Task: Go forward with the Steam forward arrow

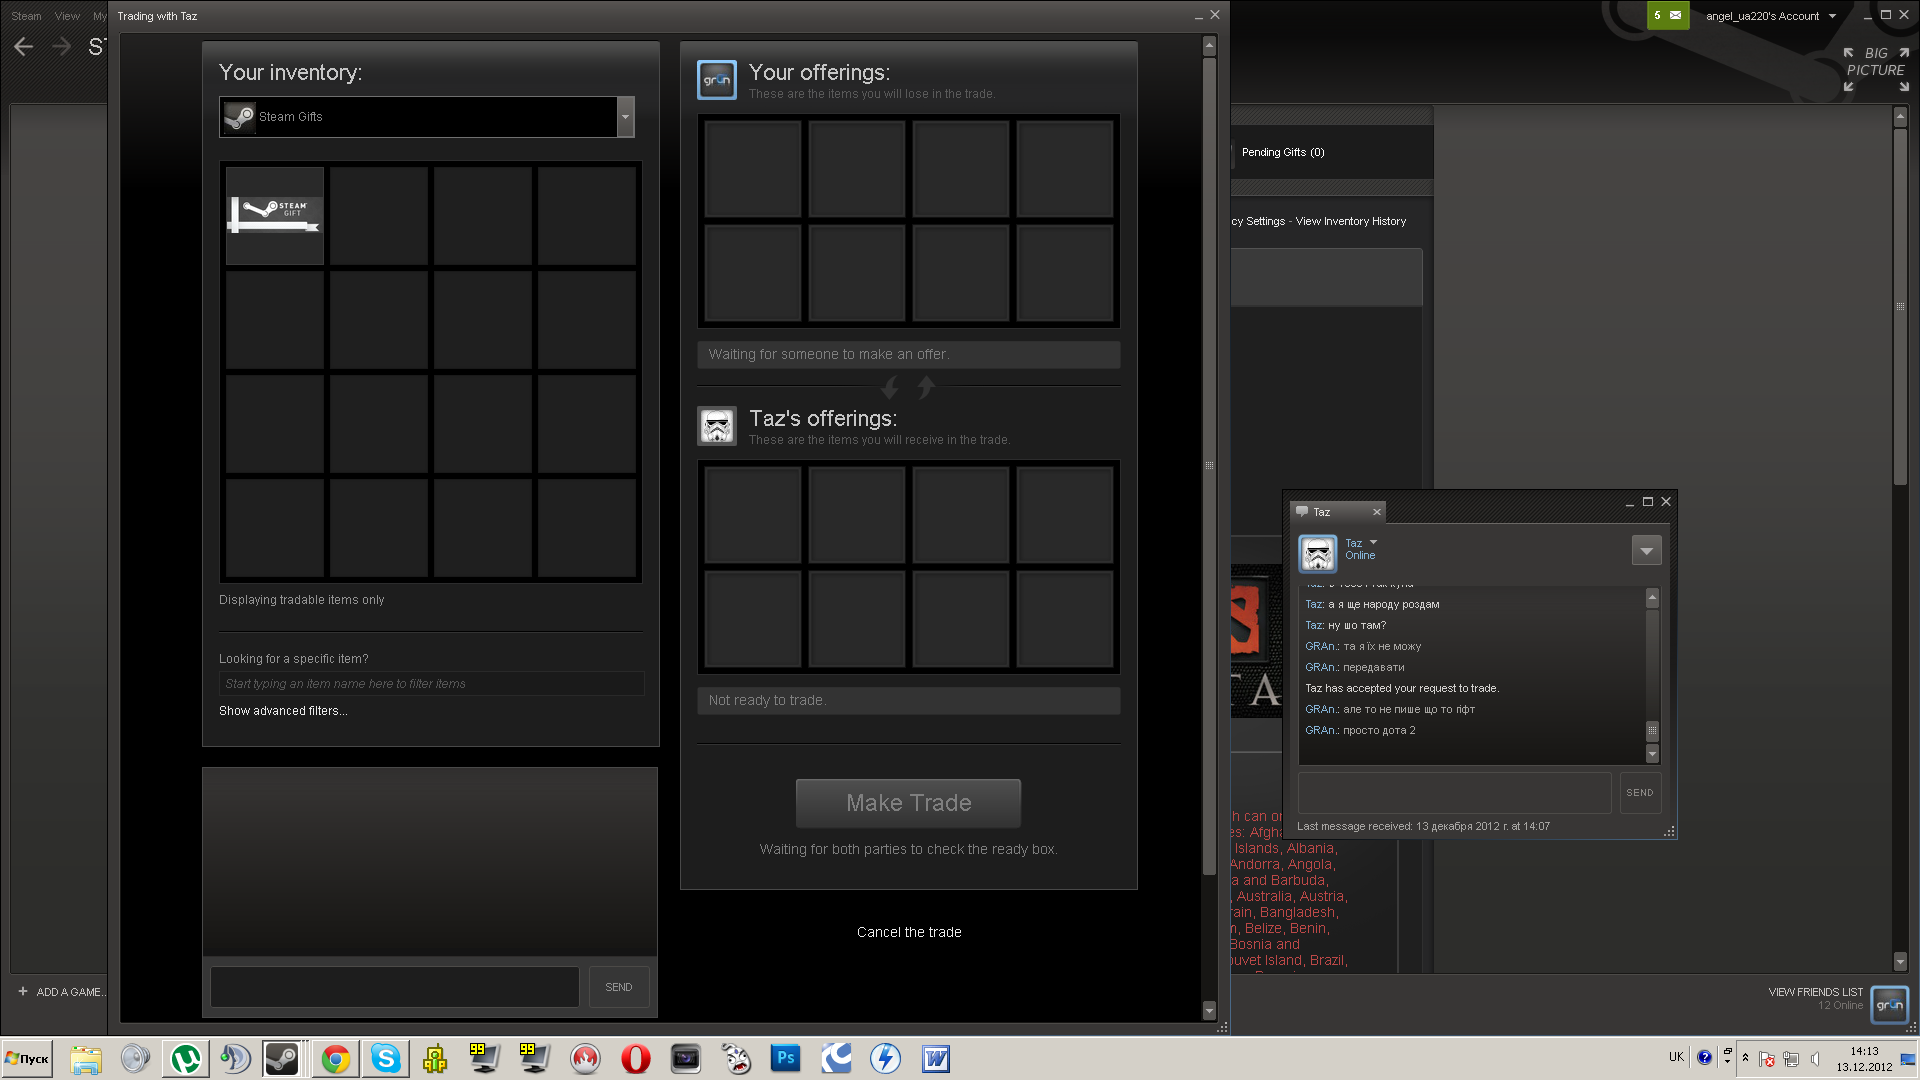Action: (61, 46)
